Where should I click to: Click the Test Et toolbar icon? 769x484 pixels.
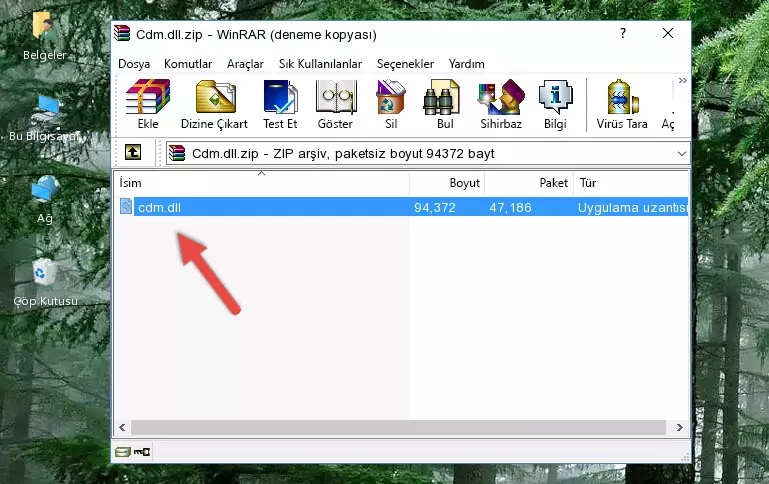tap(280, 97)
